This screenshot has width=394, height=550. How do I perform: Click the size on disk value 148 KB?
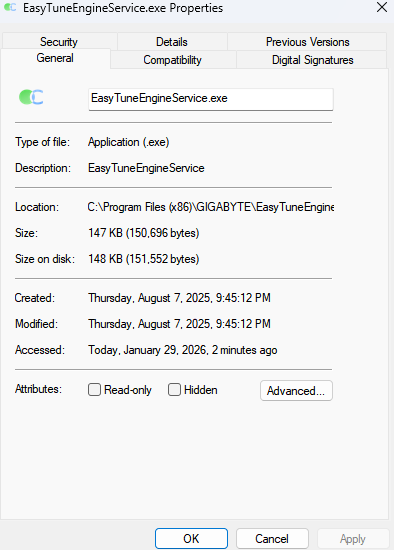[x=144, y=259]
